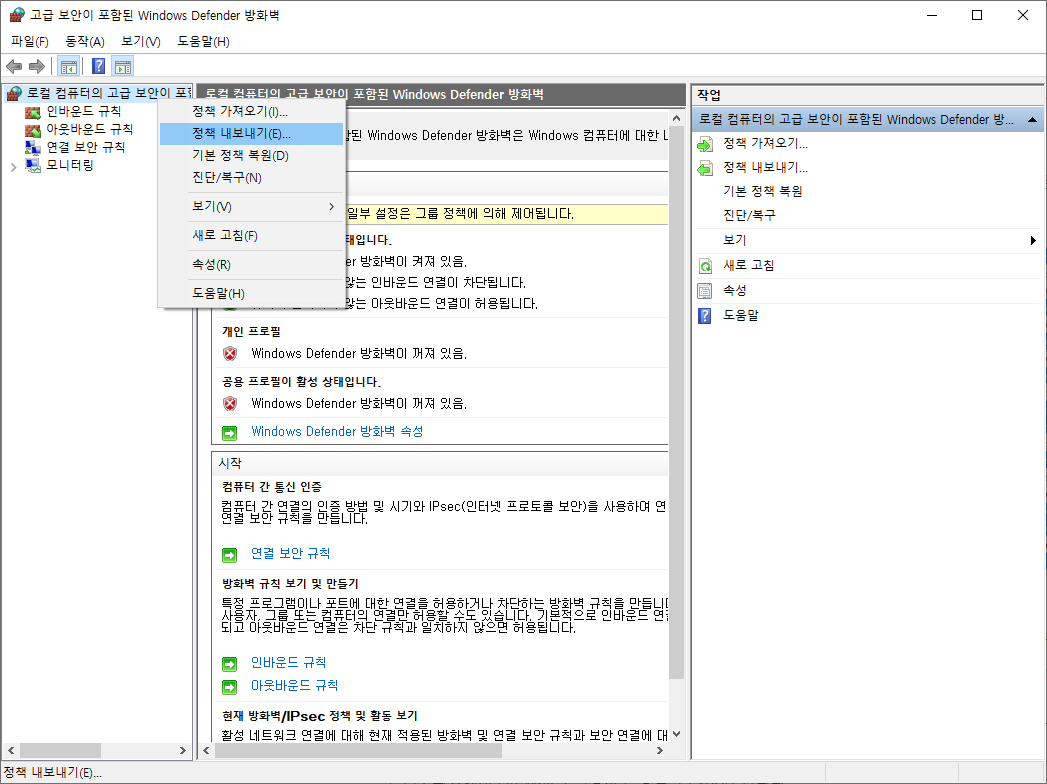The width and height of the screenshot is (1047, 784).
Task: Open the 파일(F) menu
Action: 29,41
